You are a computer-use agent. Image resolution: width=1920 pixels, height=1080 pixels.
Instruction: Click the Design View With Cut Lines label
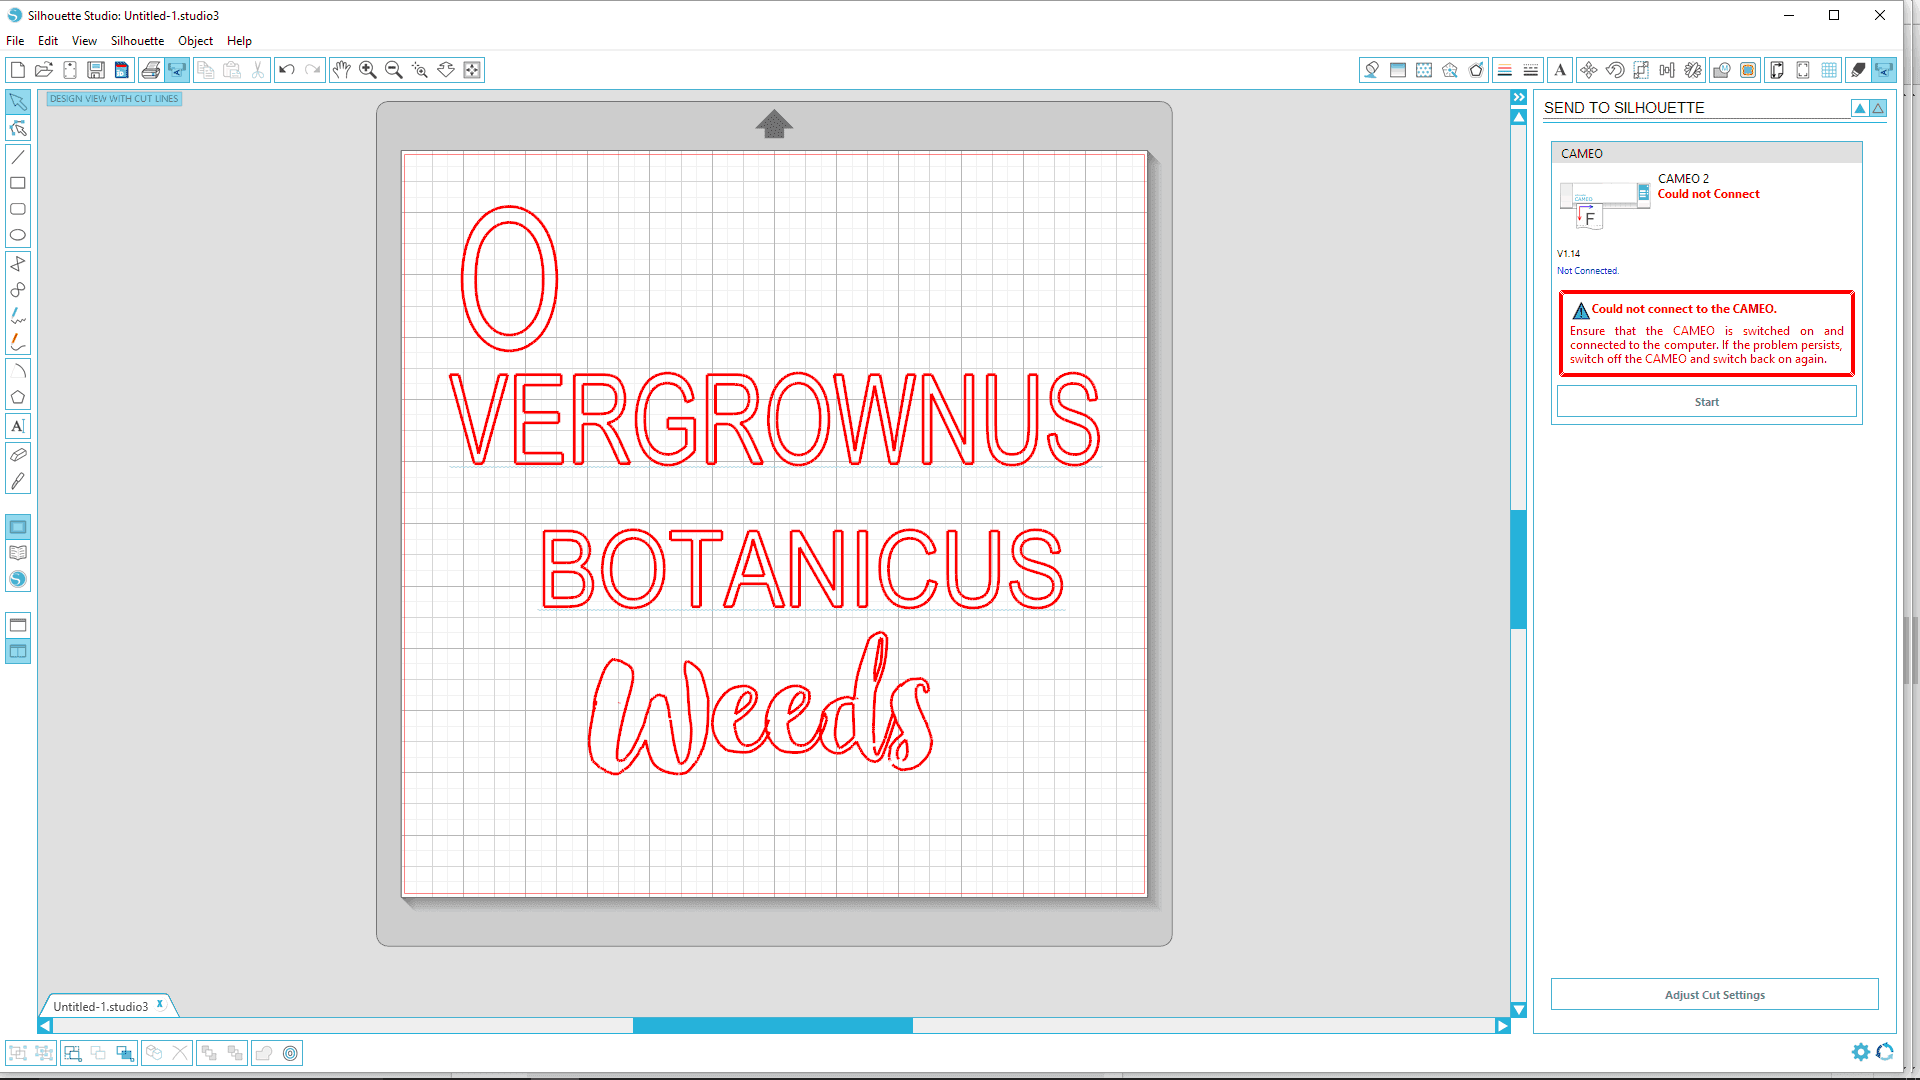(x=114, y=99)
